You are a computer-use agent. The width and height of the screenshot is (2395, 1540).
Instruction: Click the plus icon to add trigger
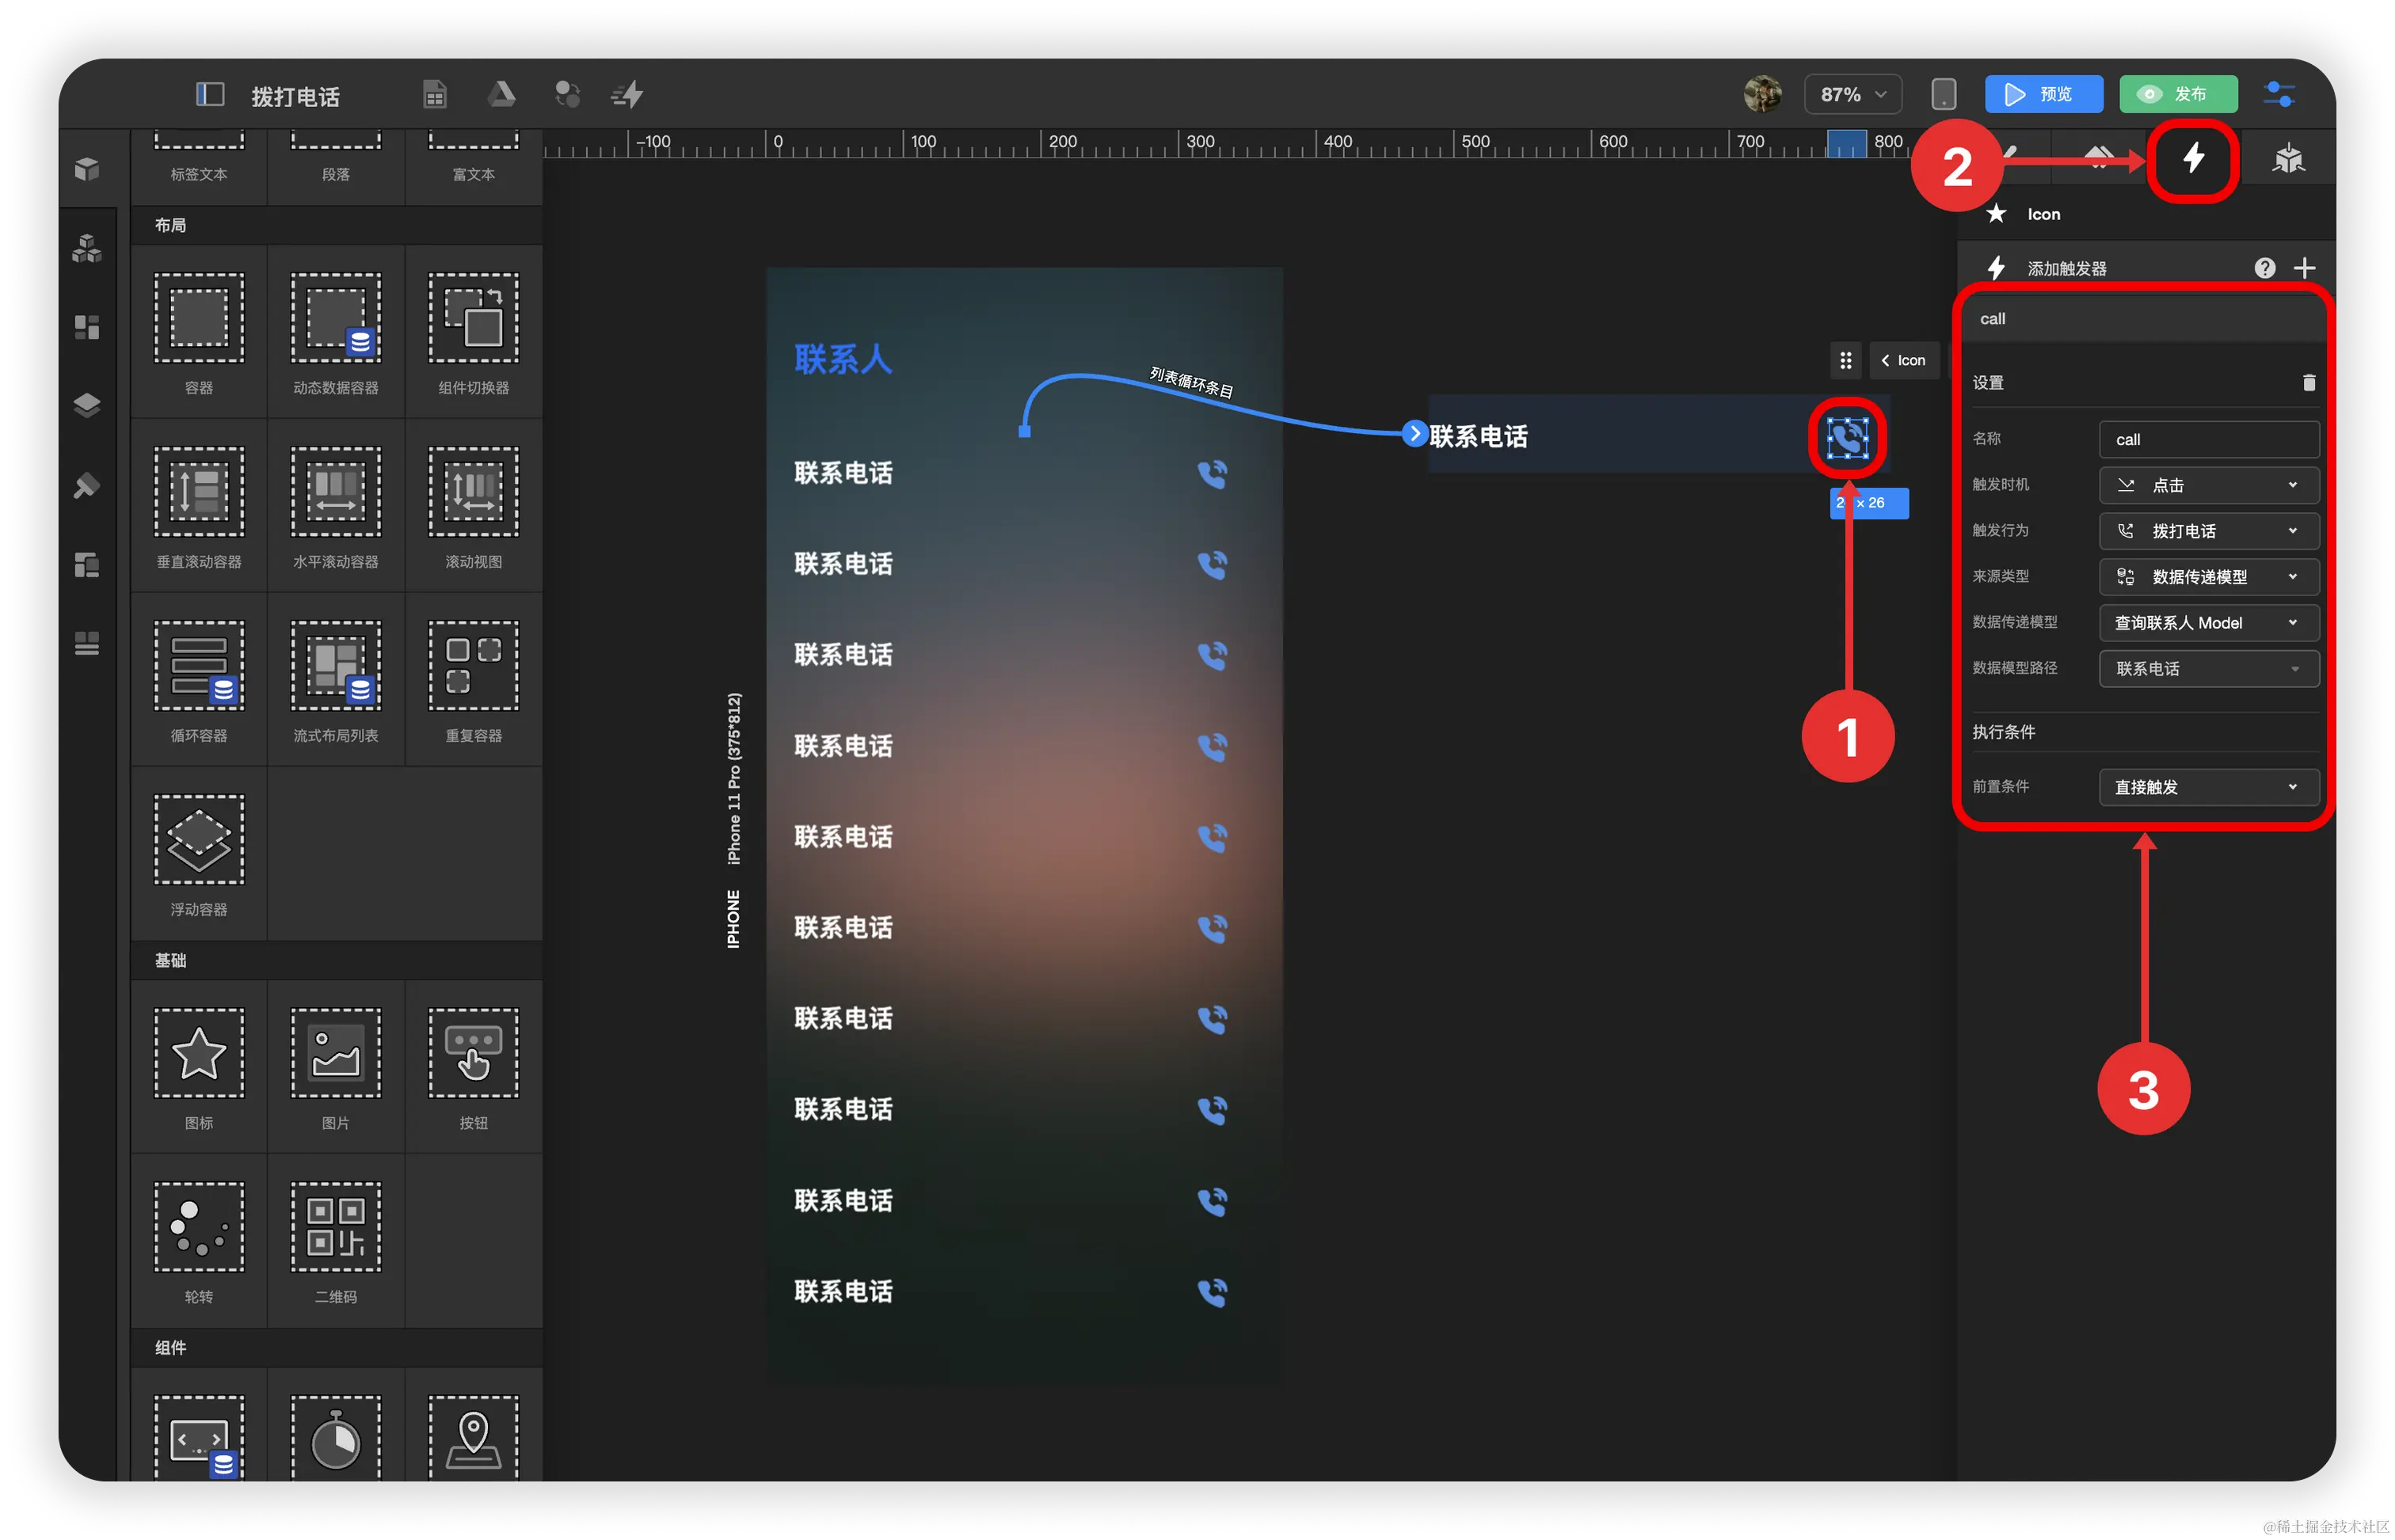coord(2304,268)
